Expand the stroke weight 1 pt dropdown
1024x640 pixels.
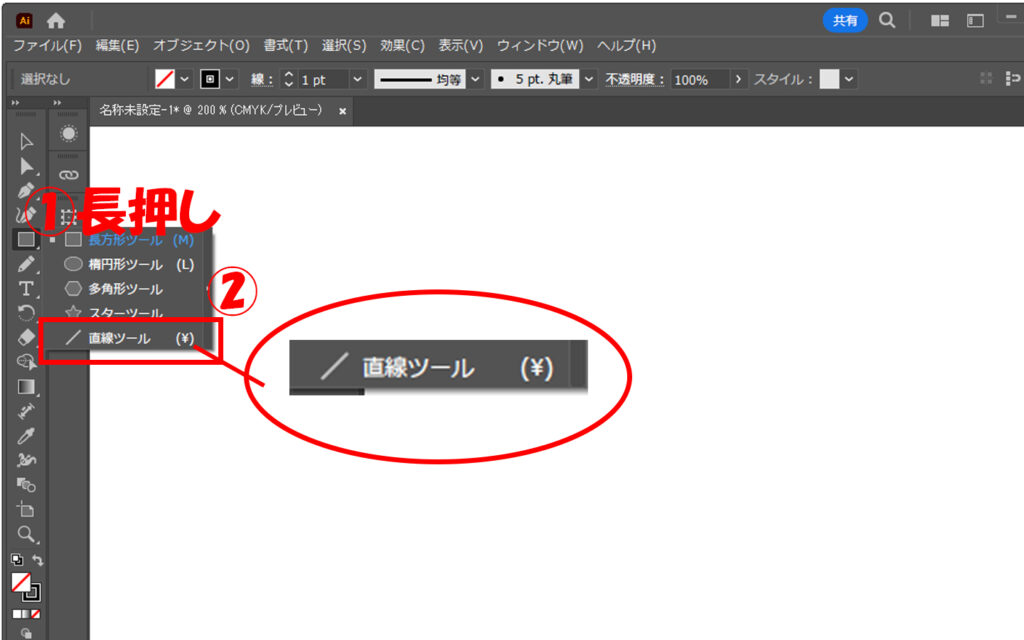(x=358, y=80)
